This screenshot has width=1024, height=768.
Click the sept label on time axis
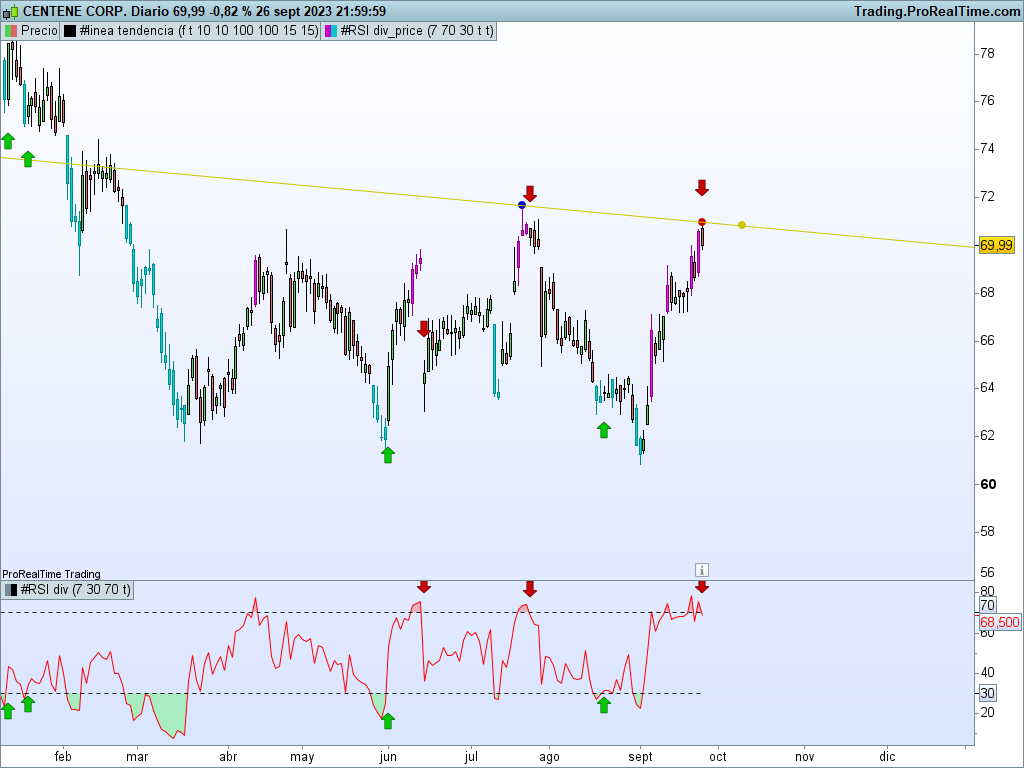[x=640, y=757]
